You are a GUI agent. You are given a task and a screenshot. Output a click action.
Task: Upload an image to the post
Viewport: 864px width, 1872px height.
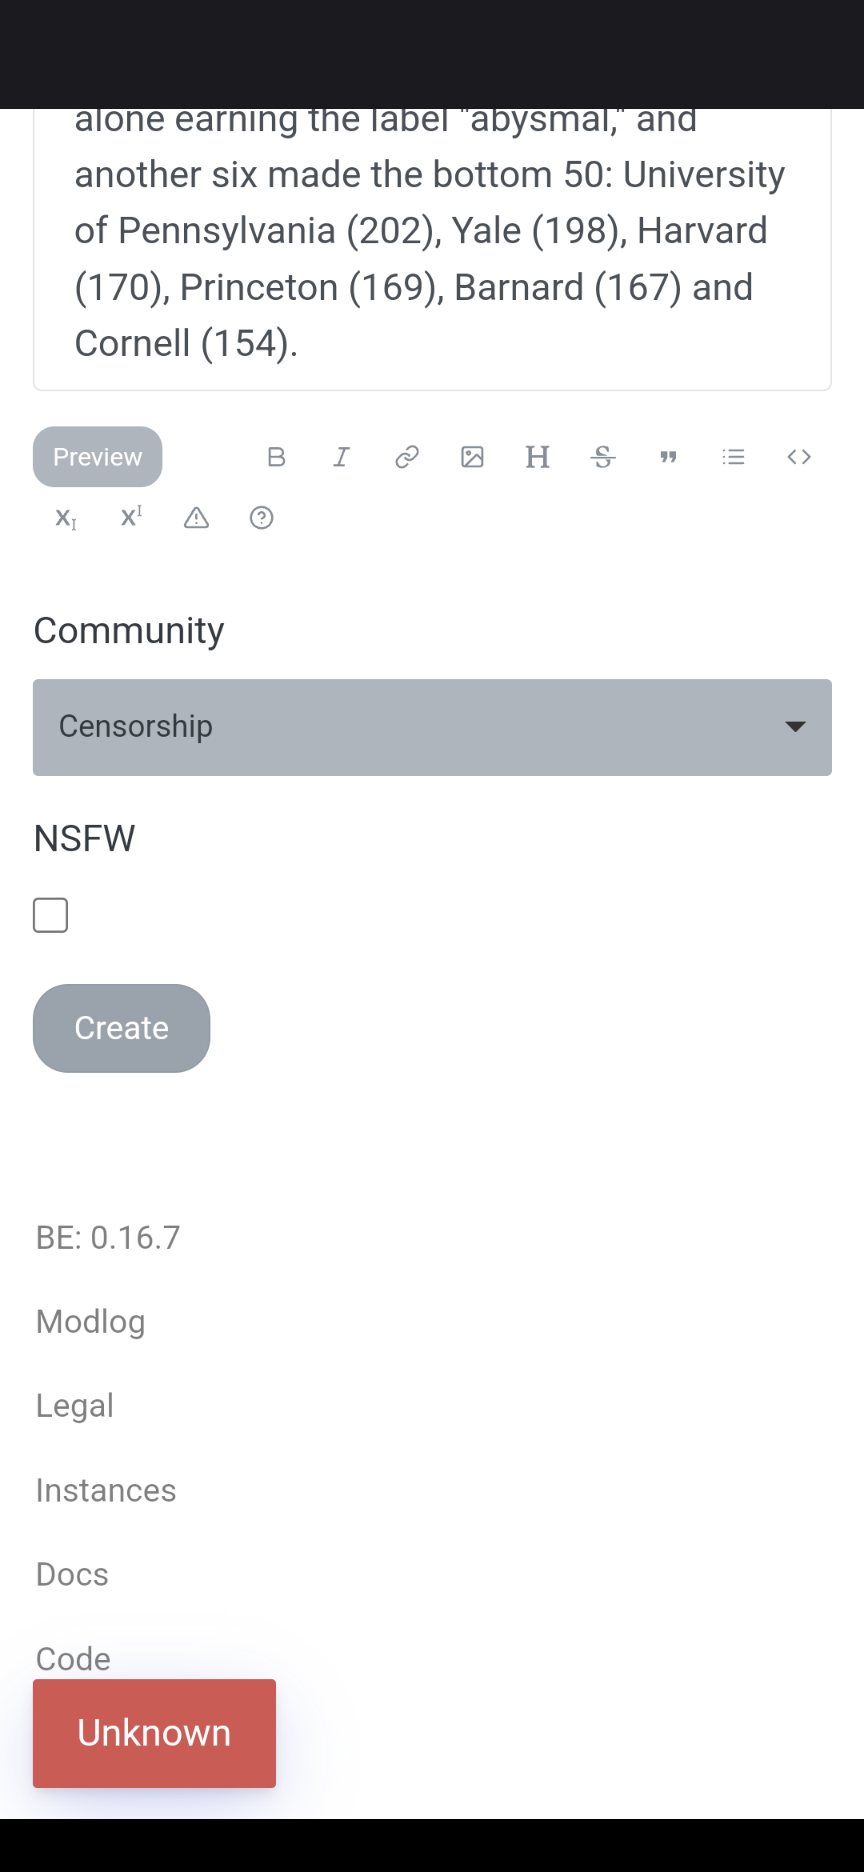[473, 457]
